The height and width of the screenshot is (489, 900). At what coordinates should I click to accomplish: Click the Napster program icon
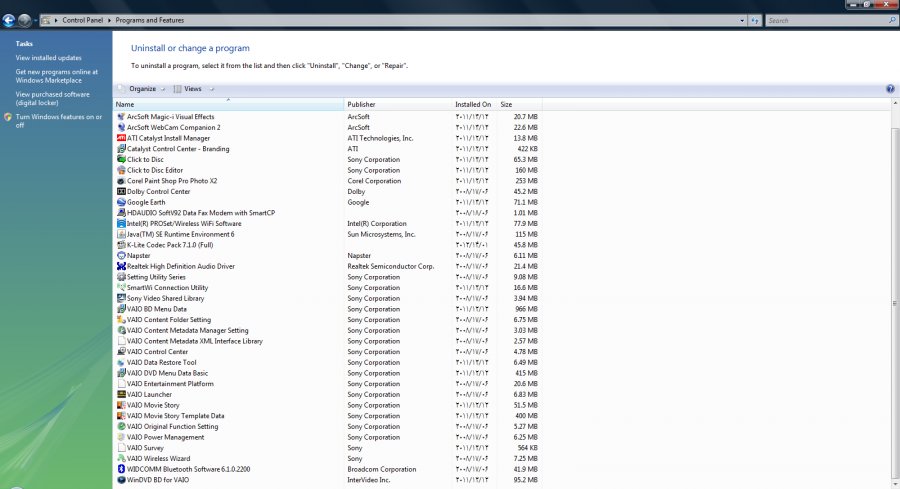click(x=121, y=255)
